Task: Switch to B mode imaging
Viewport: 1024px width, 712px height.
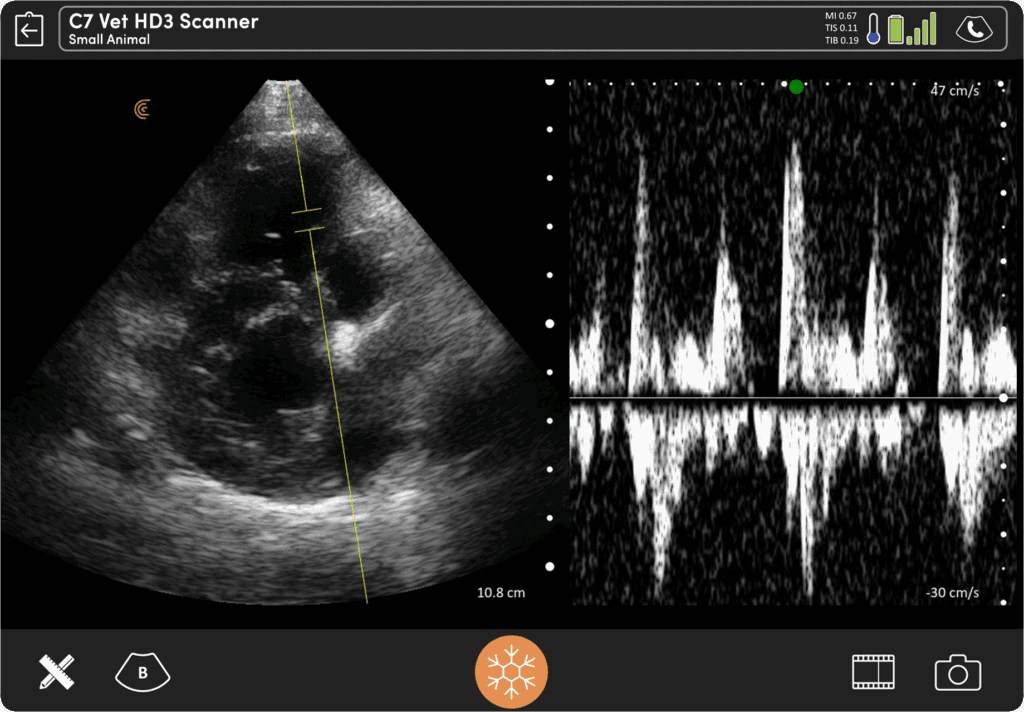Action: (142, 672)
